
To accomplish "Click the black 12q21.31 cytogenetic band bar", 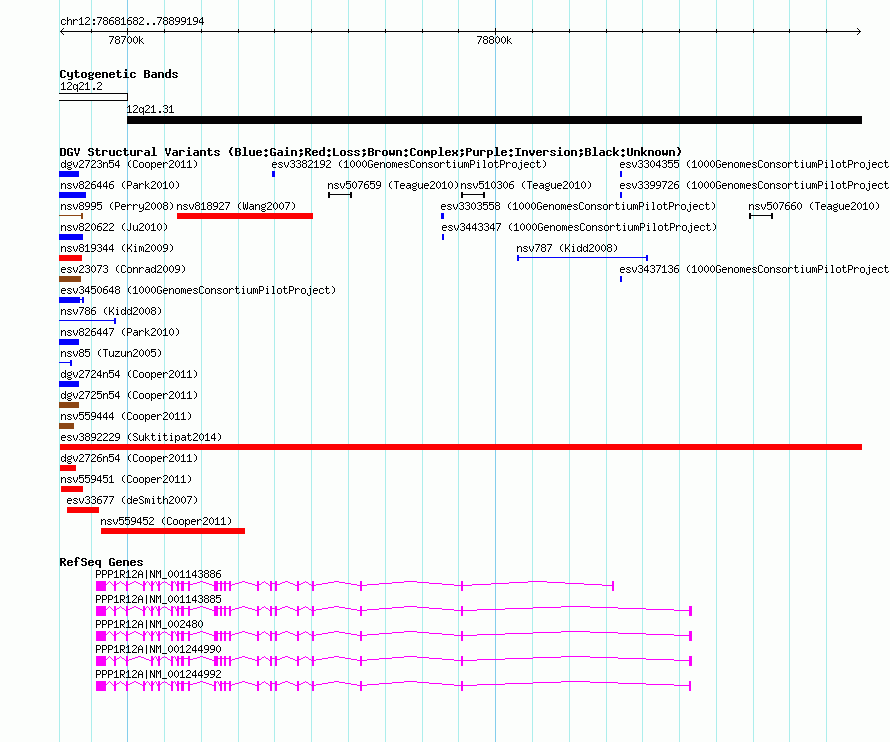I will (494, 120).
